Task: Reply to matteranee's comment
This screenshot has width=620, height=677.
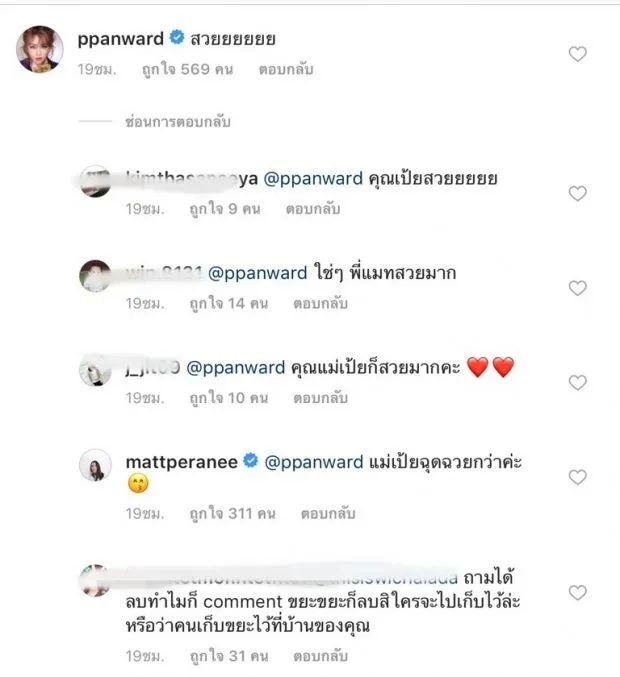Action: point(320,513)
